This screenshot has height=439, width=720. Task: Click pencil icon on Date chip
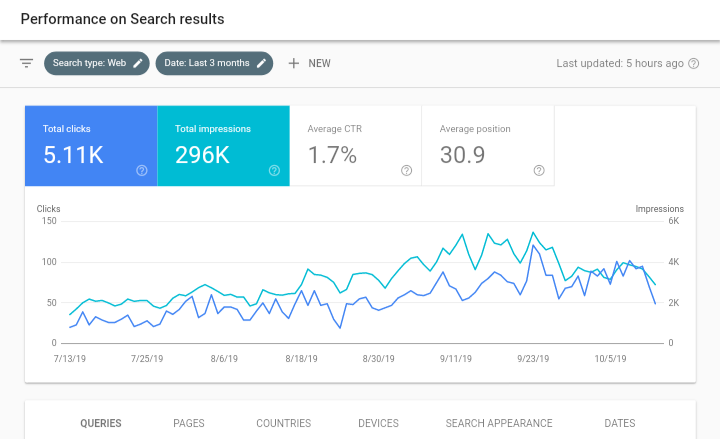pos(262,63)
